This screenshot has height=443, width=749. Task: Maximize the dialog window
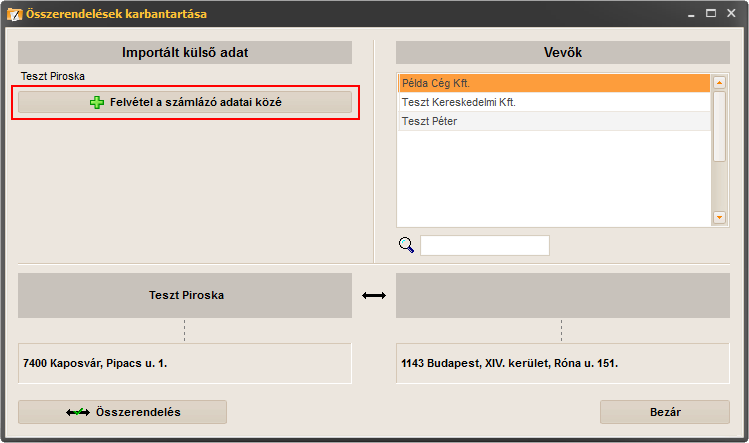(x=711, y=13)
